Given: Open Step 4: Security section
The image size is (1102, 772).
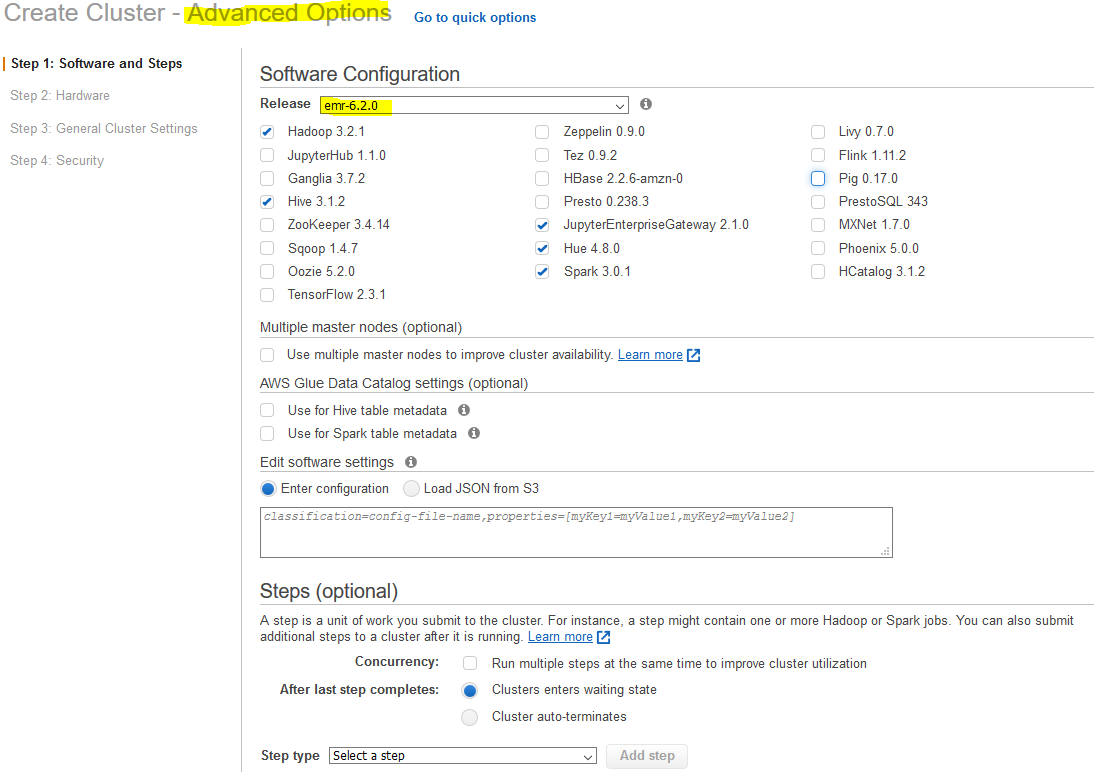Looking at the screenshot, I should [x=57, y=161].
